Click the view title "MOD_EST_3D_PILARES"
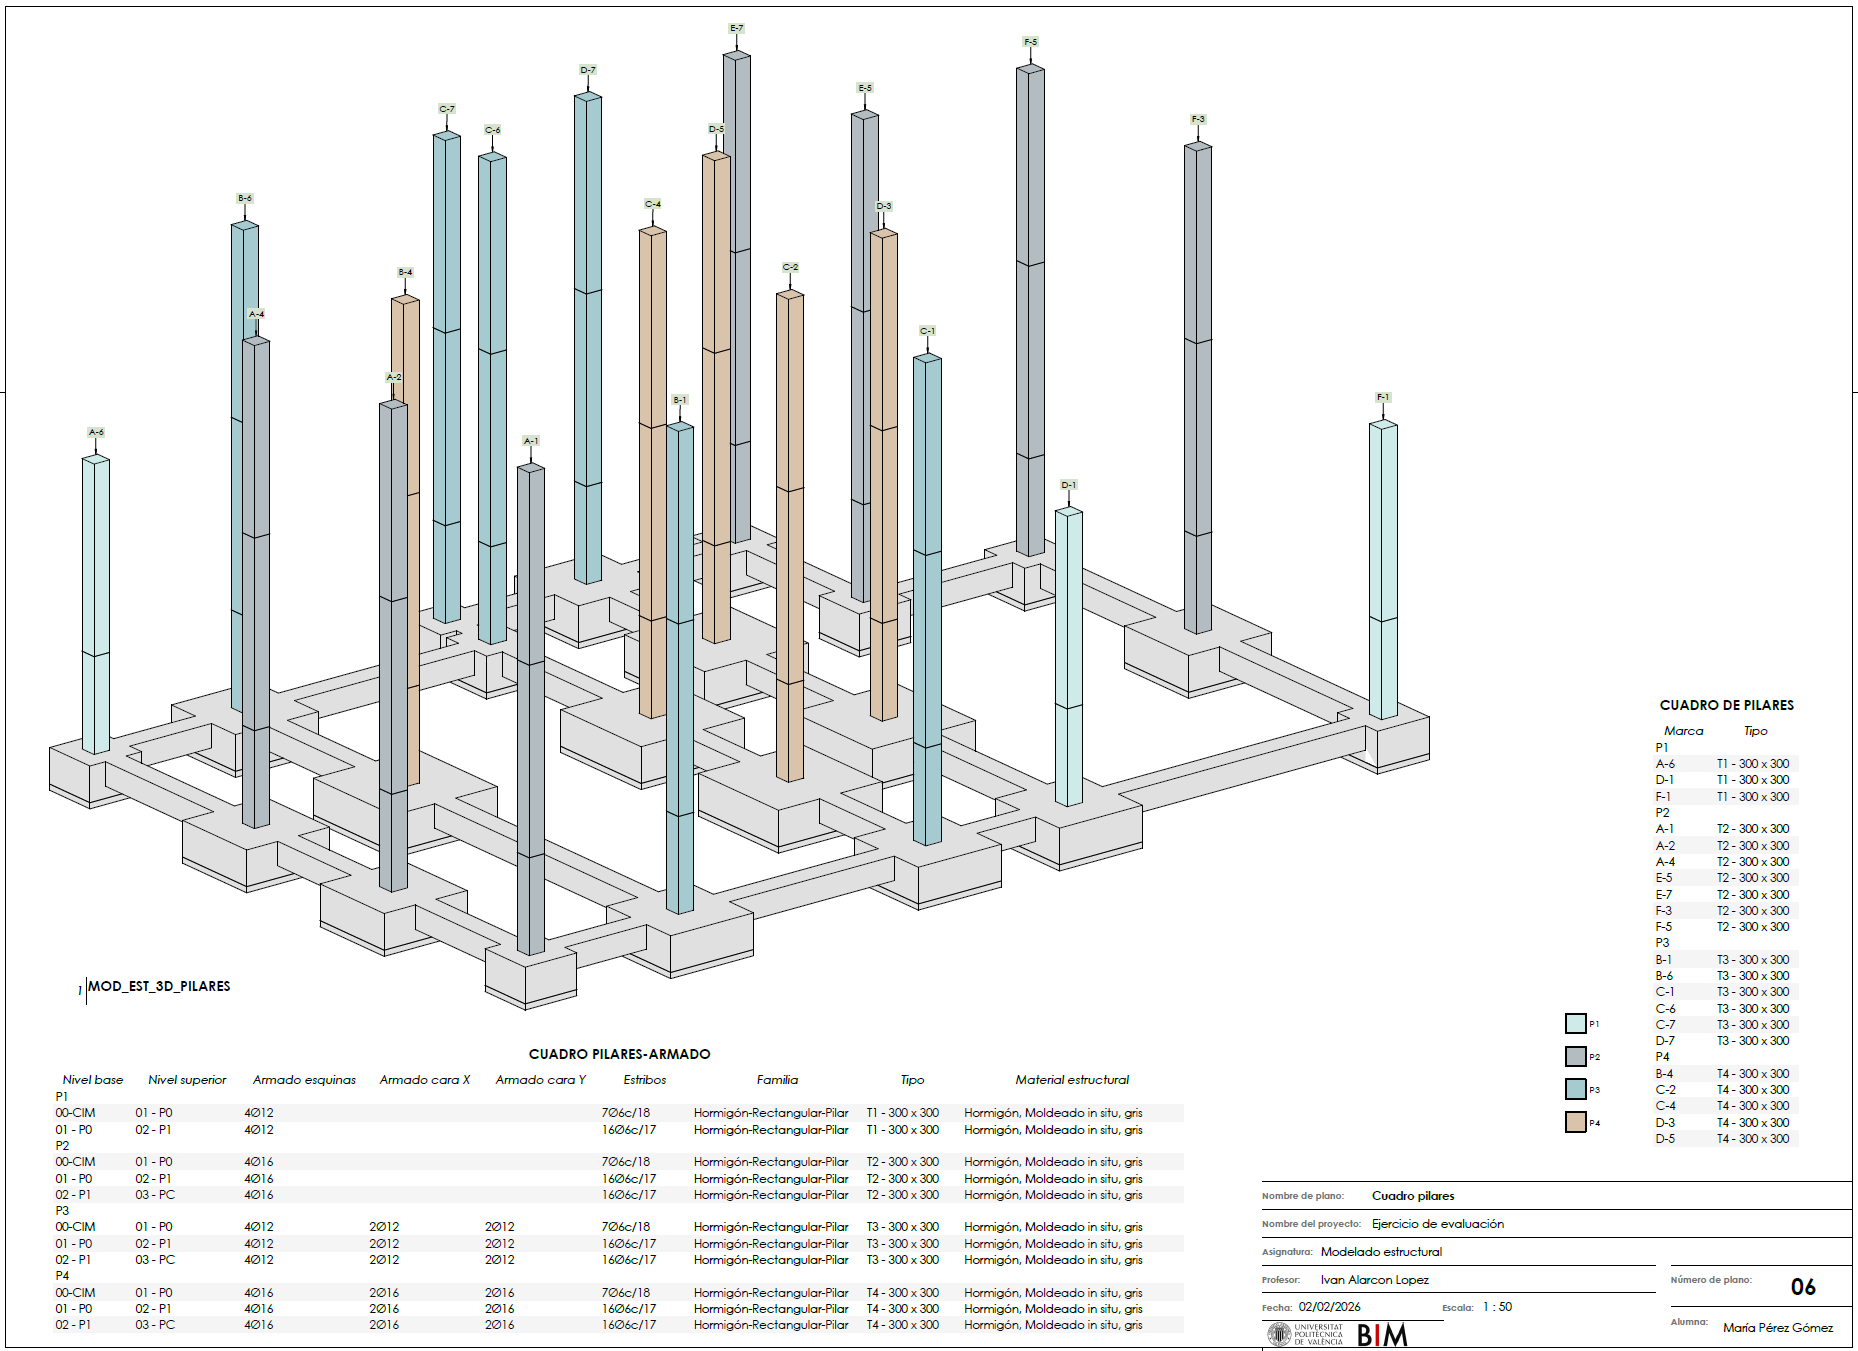The width and height of the screenshot is (1858, 1351). tap(159, 986)
